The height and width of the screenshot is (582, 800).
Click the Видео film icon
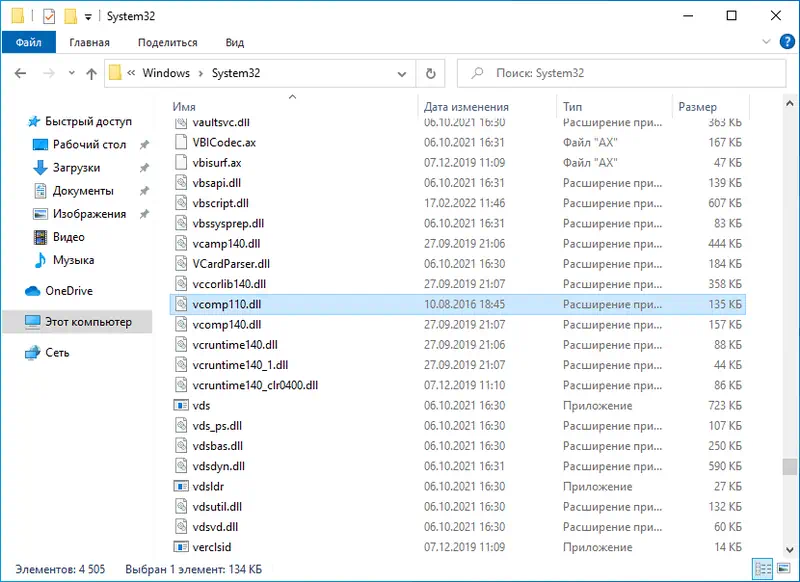coord(40,237)
